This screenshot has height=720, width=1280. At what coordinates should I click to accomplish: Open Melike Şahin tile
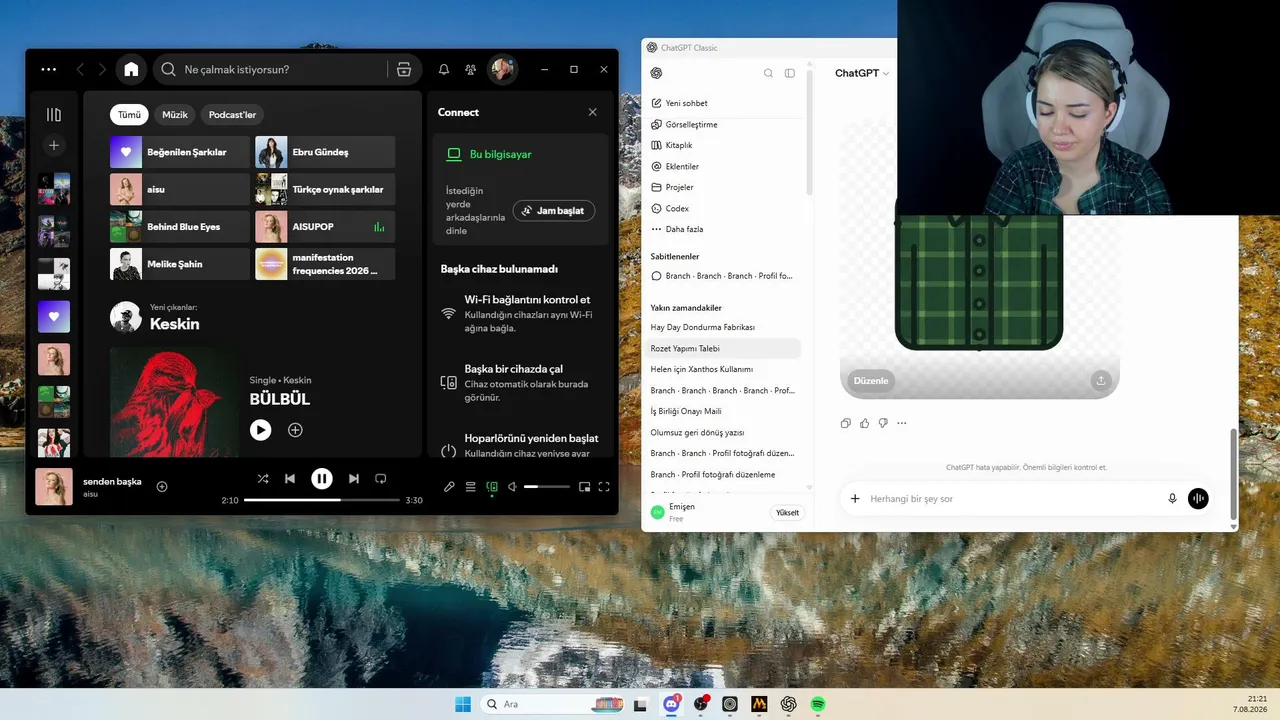[180, 264]
